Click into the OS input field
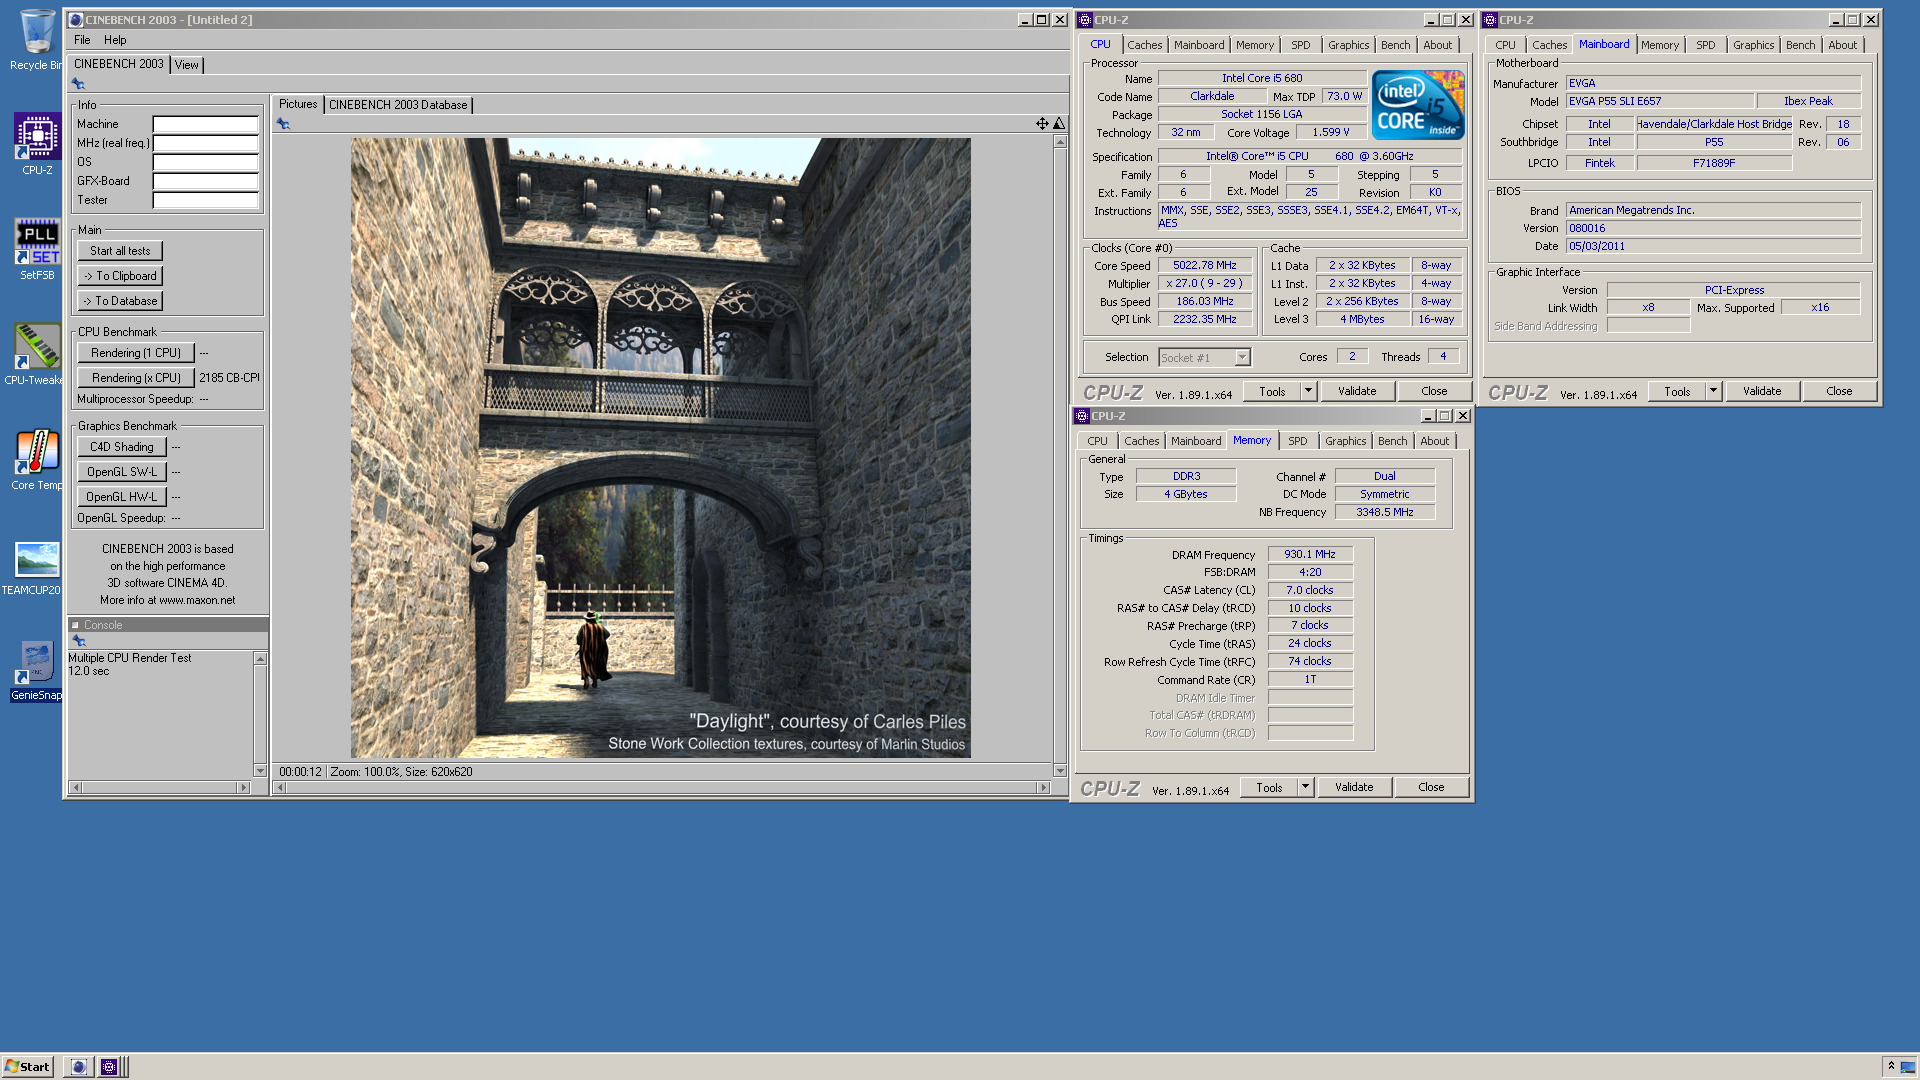This screenshot has width=1920, height=1080. (205, 162)
